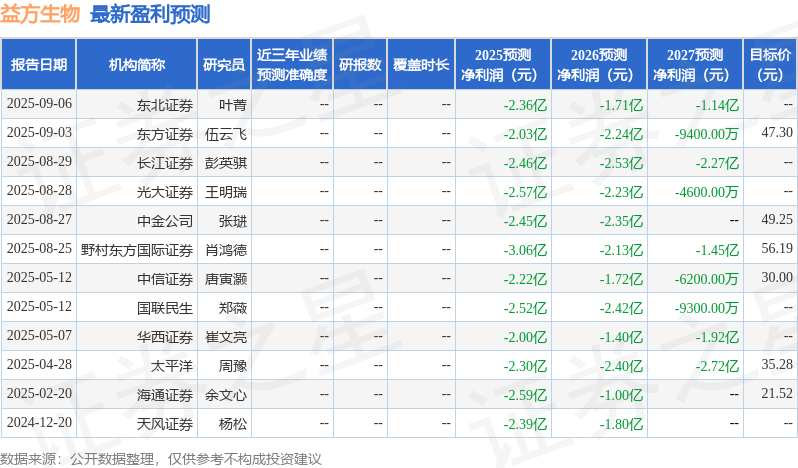This screenshot has height=468, width=798.
Task: Click the date 2025-02-20
Action: [x=39, y=394]
